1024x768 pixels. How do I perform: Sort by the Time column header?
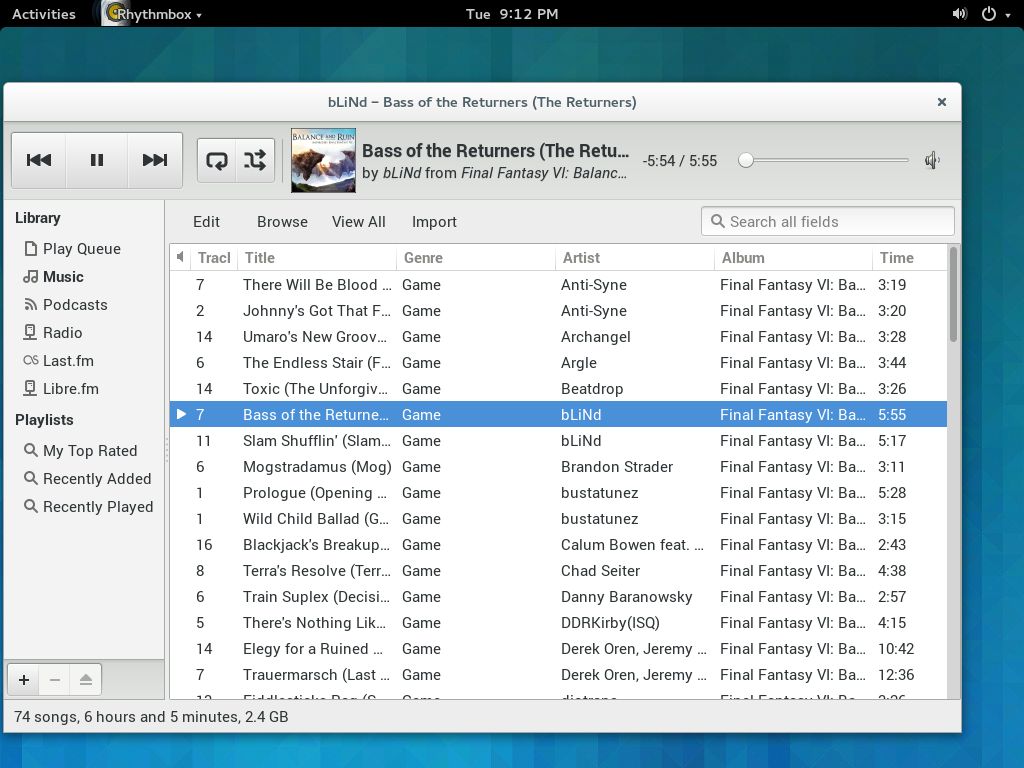910,258
